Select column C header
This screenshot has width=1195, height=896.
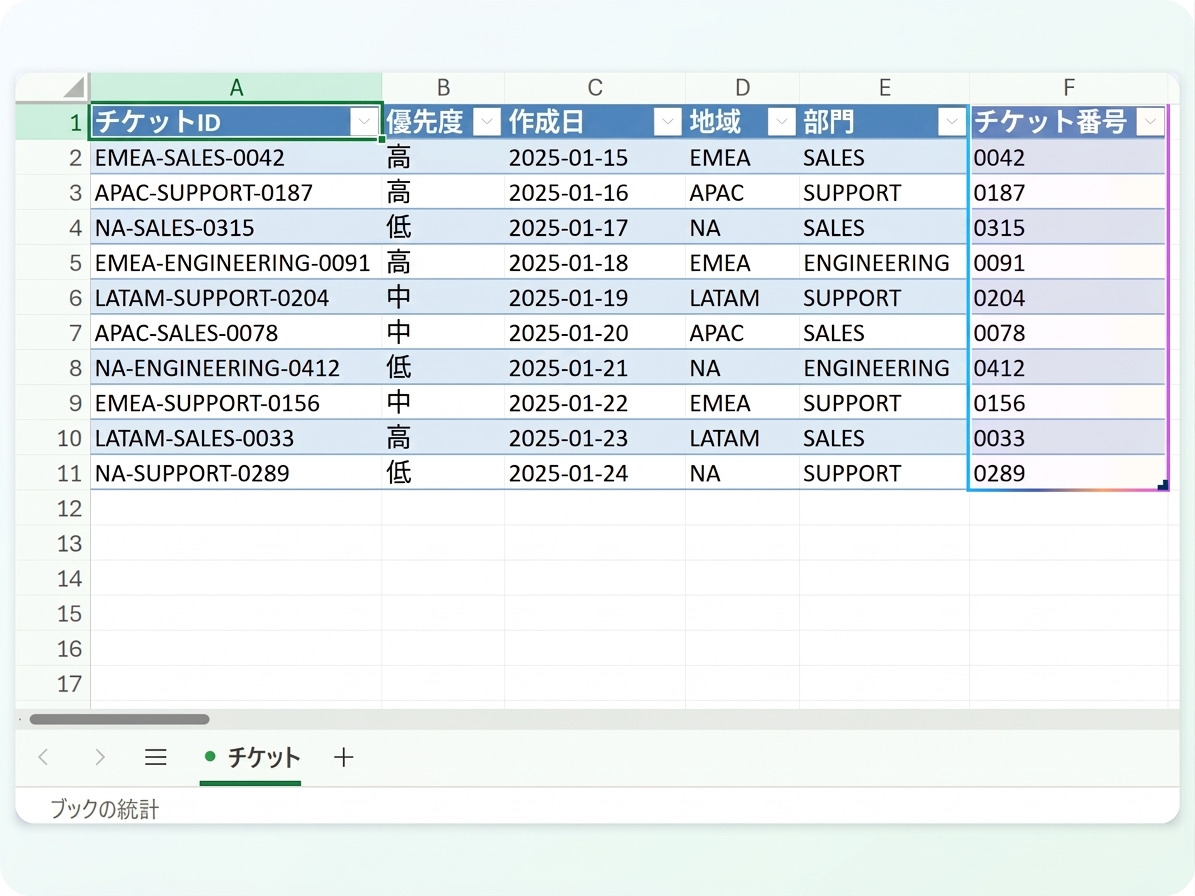[594, 88]
